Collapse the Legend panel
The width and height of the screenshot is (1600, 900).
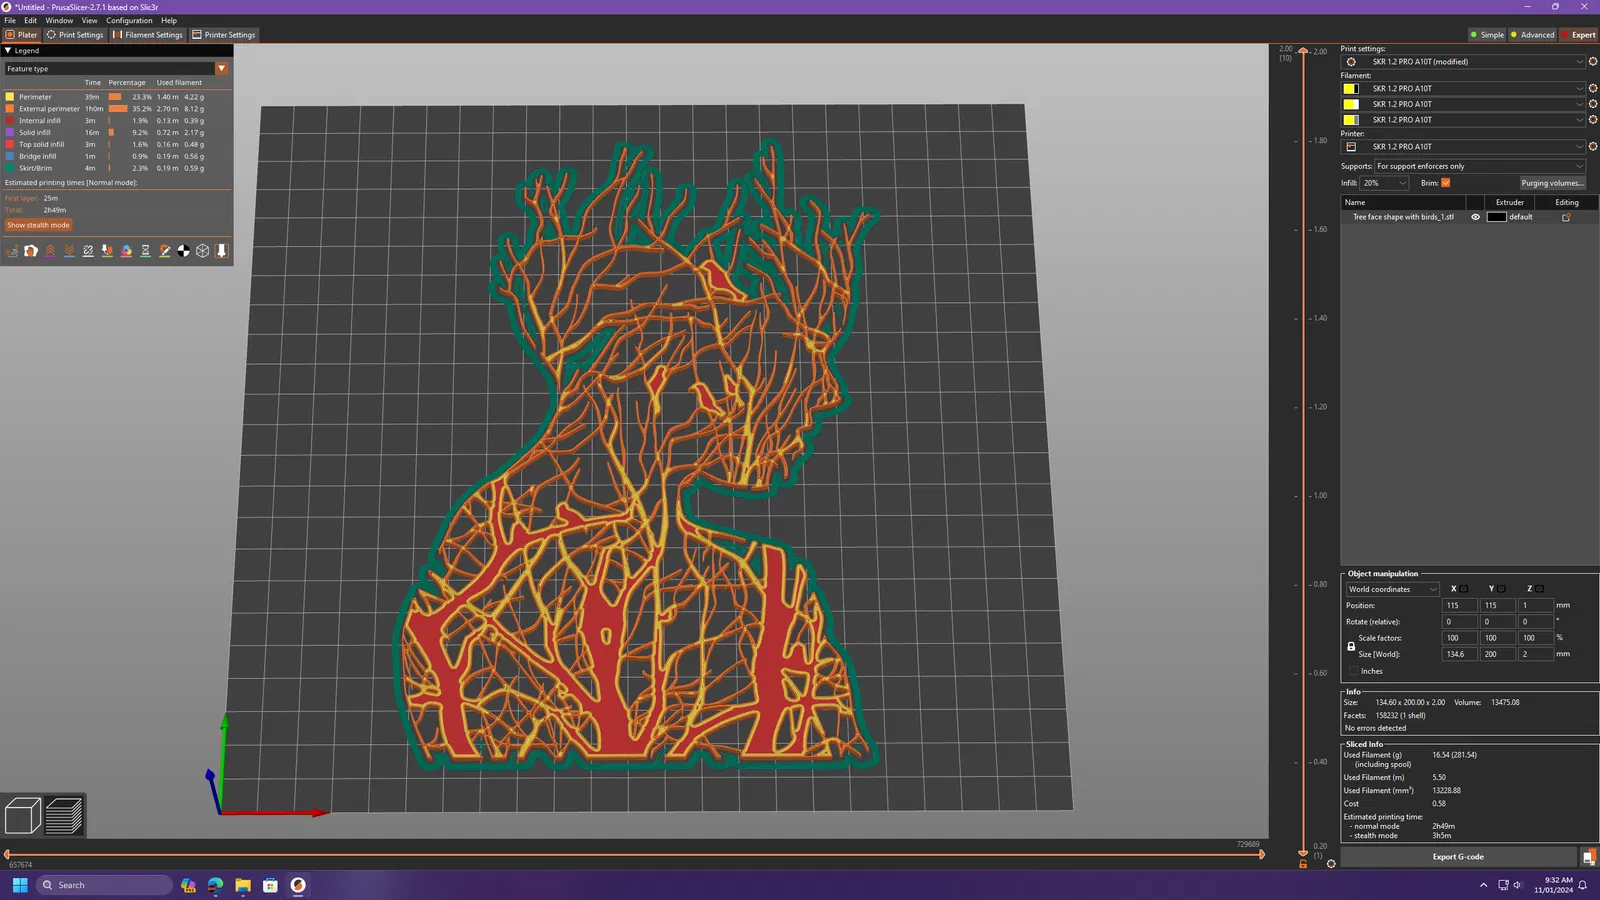pos(8,50)
